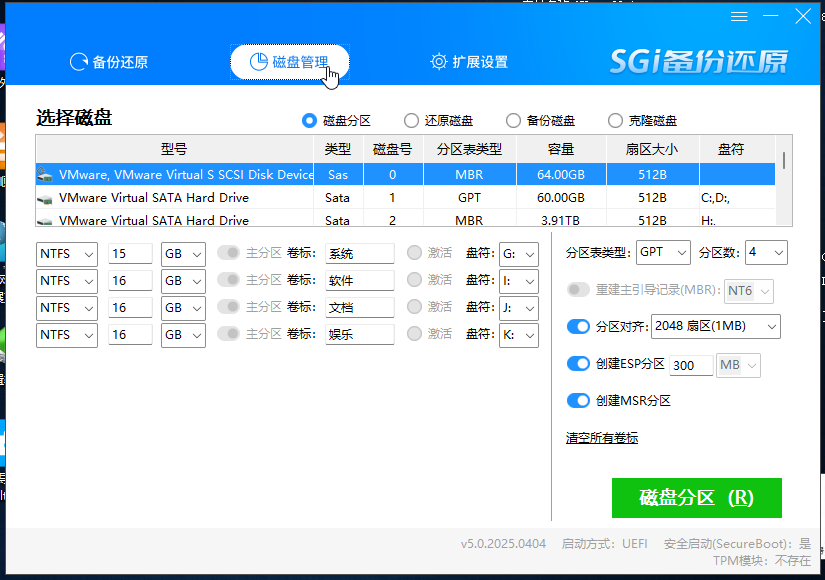Image resolution: width=825 pixels, height=580 pixels.
Task: Choose the 还原磁盘 radio option
Action: (438, 121)
